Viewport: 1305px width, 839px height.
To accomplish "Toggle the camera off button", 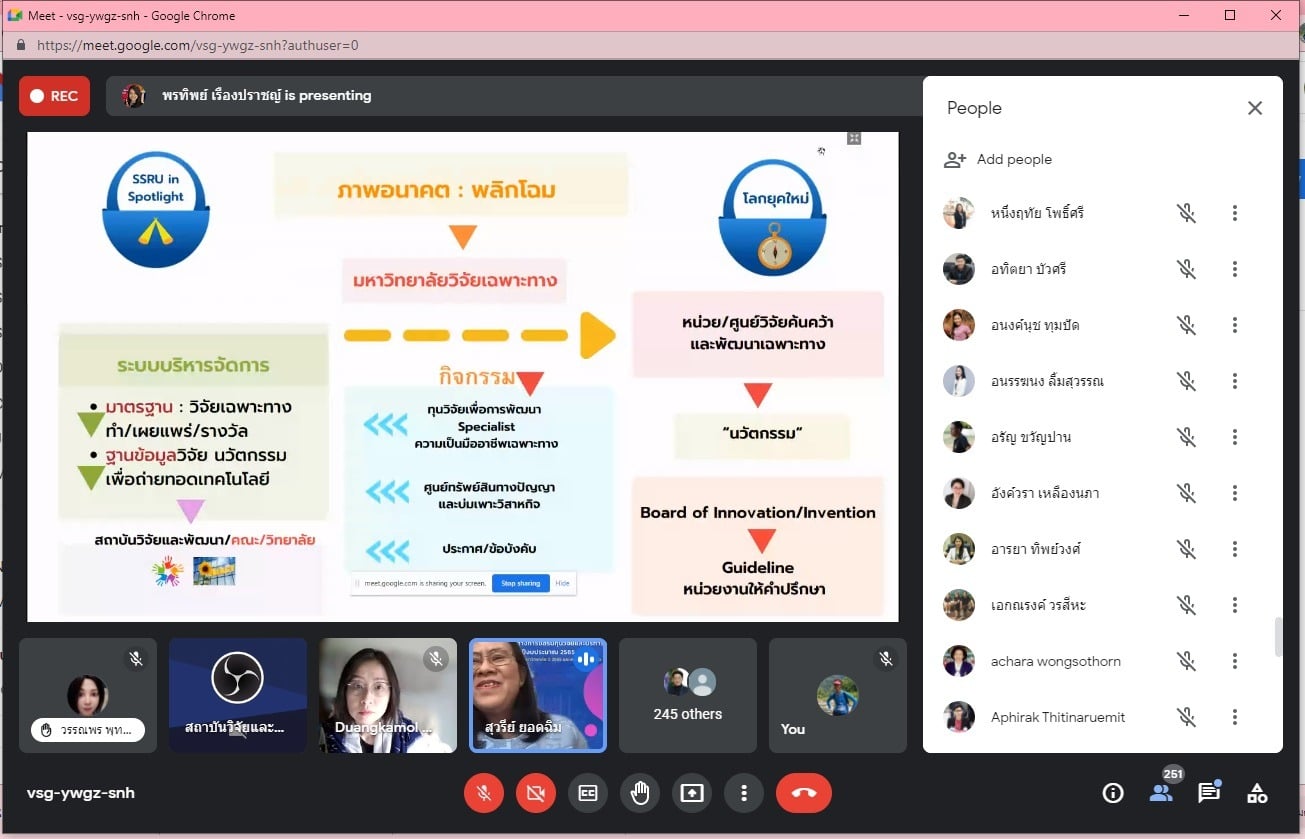I will click(x=536, y=793).
